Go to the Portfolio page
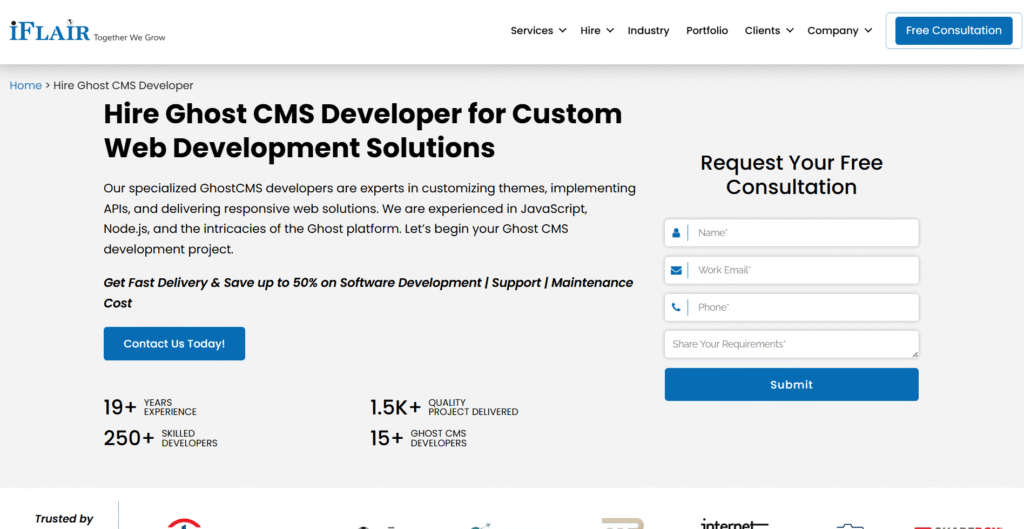 pyautogui.click(x=707, y=31)
